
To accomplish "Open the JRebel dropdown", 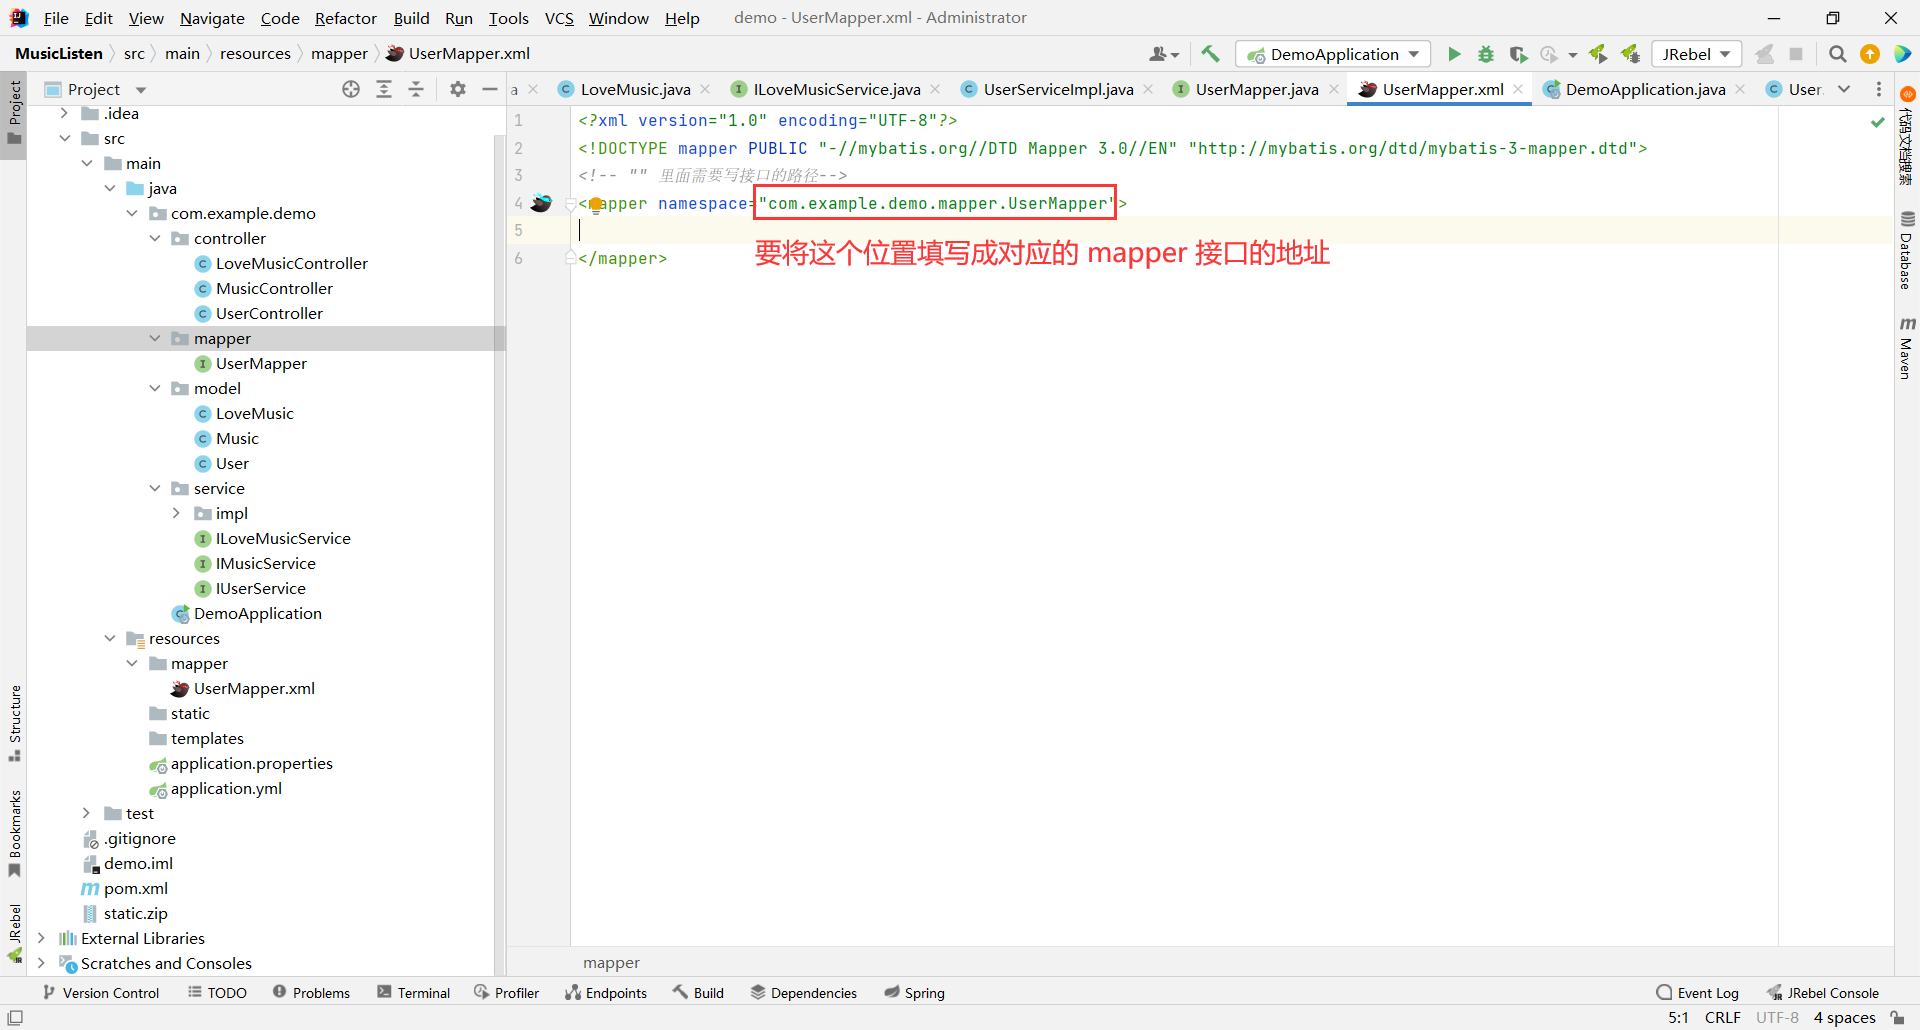I will [1696, 54].
